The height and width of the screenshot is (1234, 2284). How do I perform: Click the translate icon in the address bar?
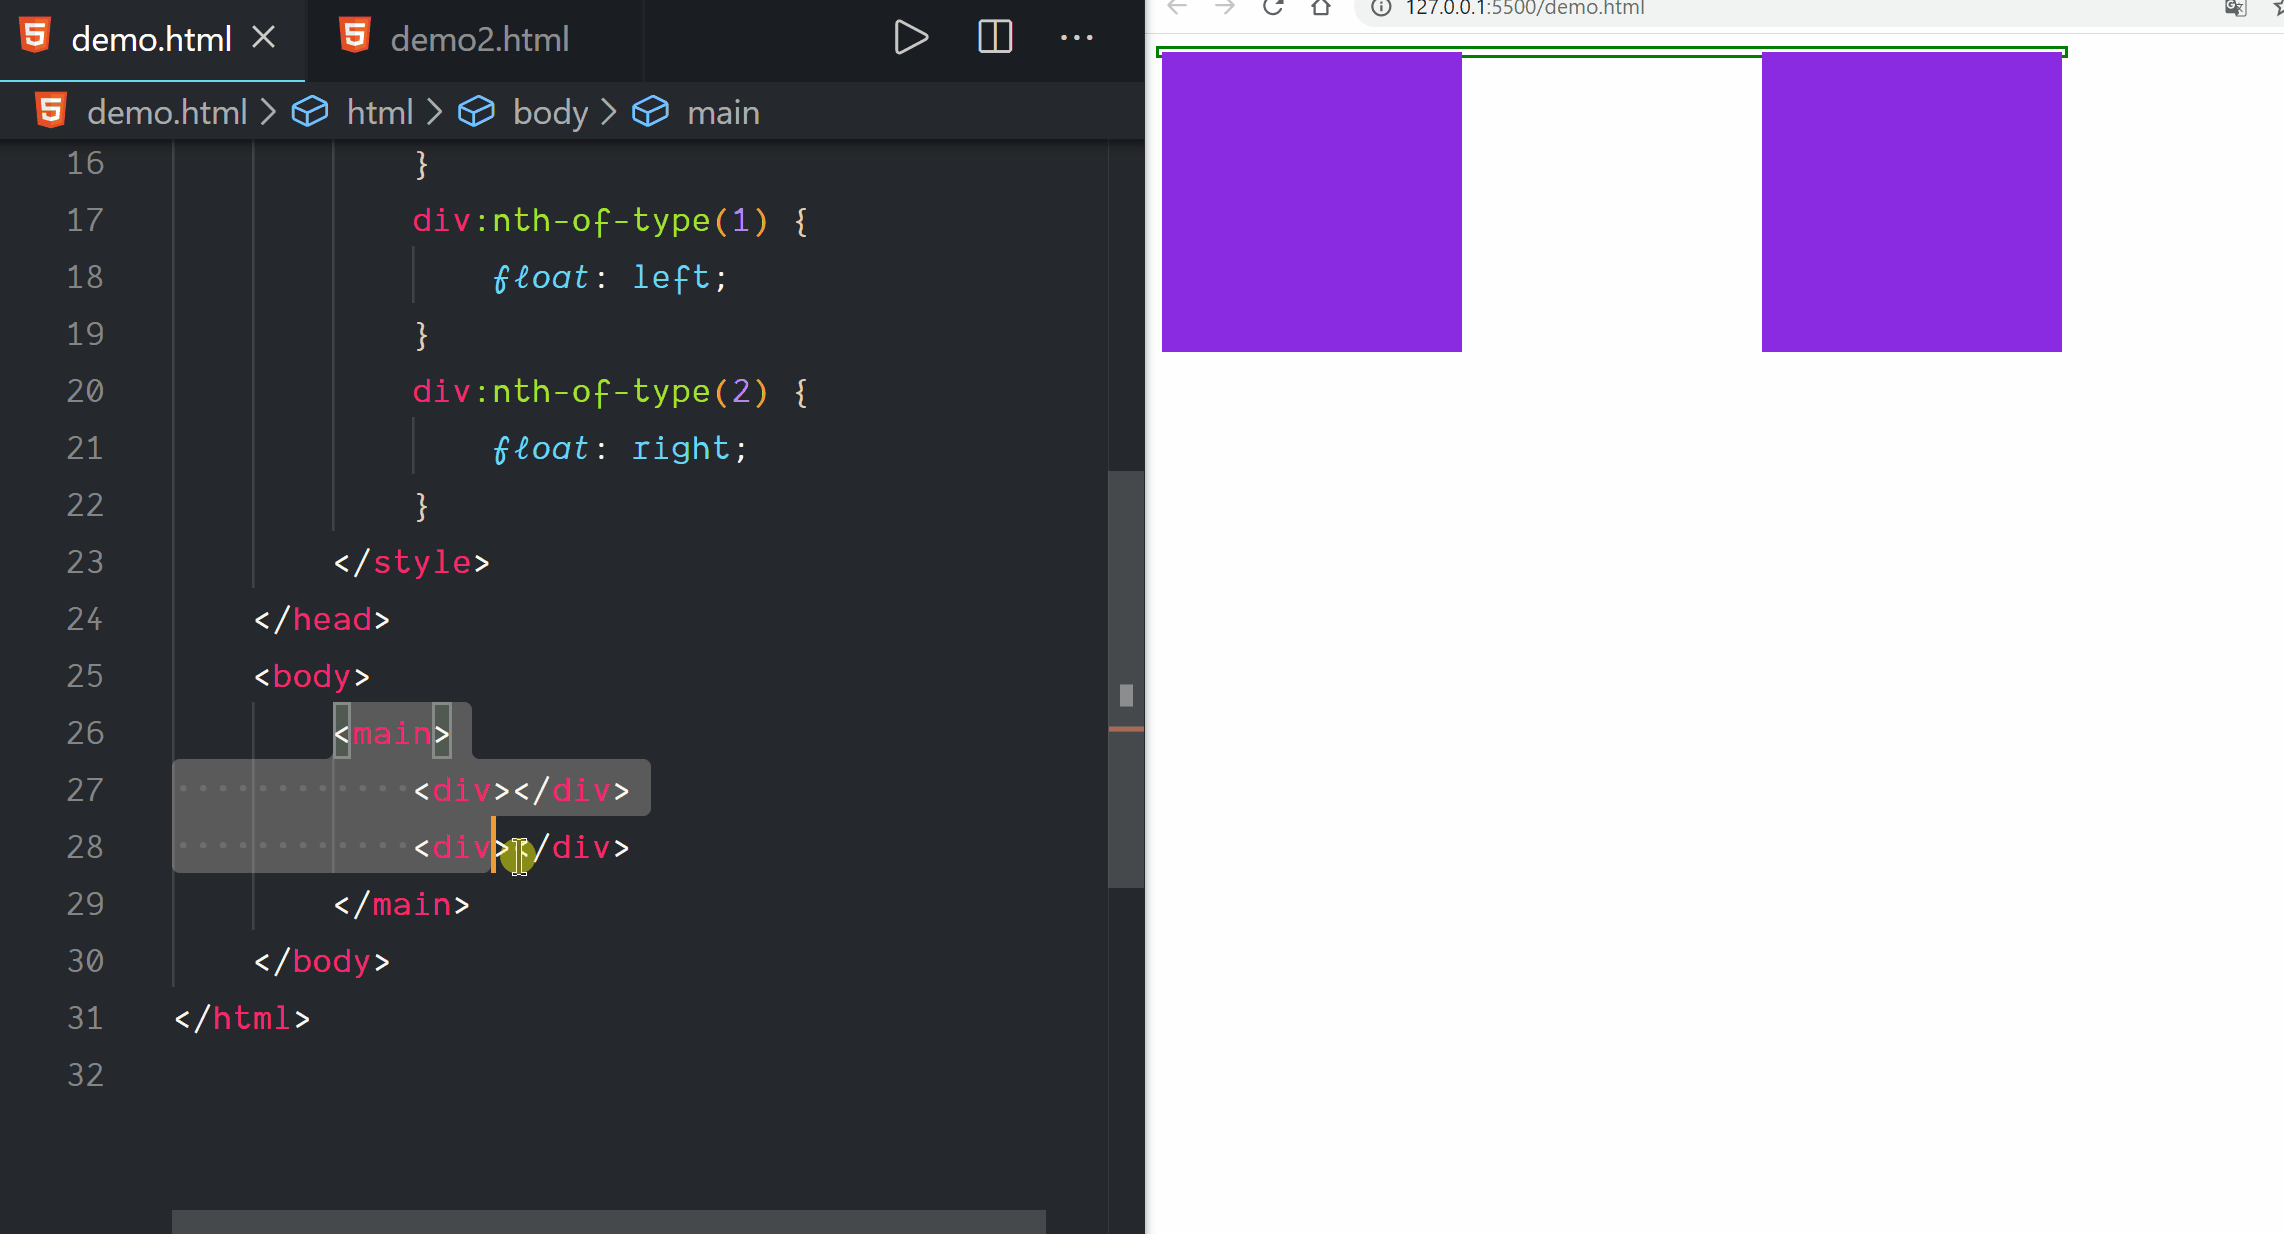click(2235, 9)
